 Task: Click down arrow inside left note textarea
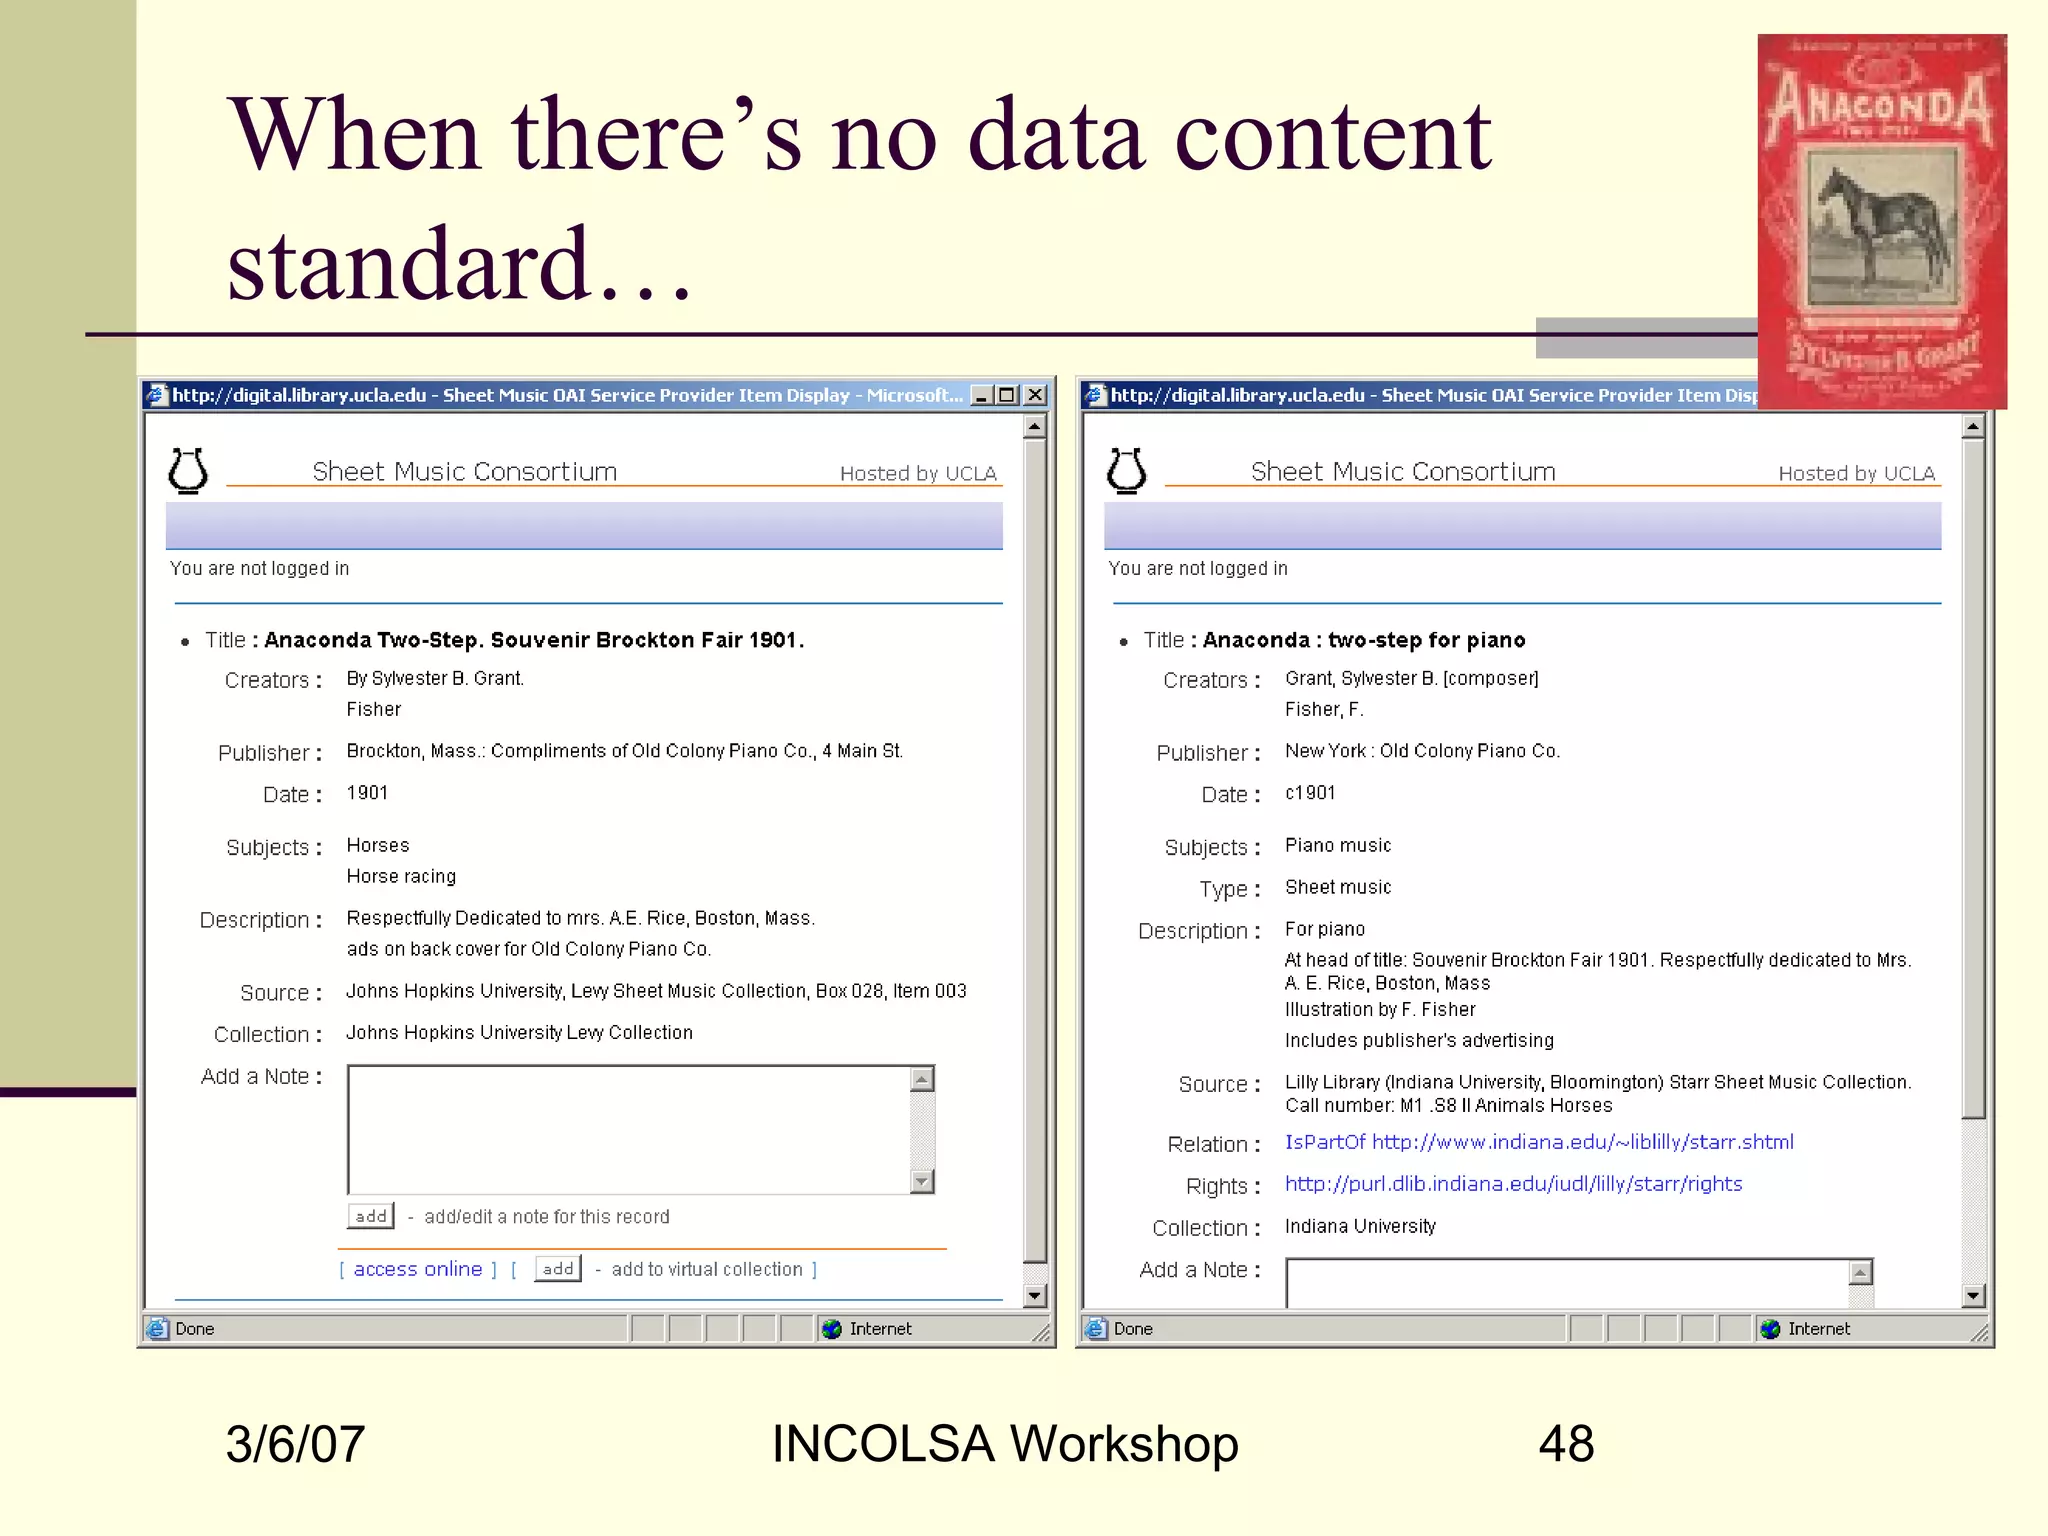coord(923,1181)
